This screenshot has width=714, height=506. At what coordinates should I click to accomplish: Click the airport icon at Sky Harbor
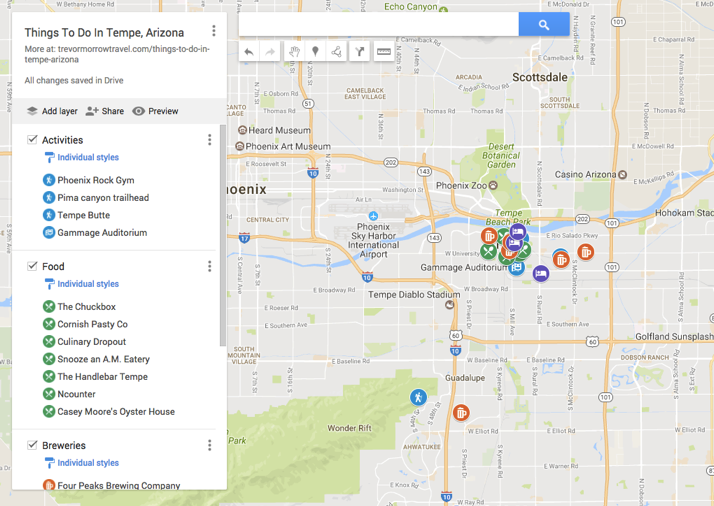click(x=373, y=215)
